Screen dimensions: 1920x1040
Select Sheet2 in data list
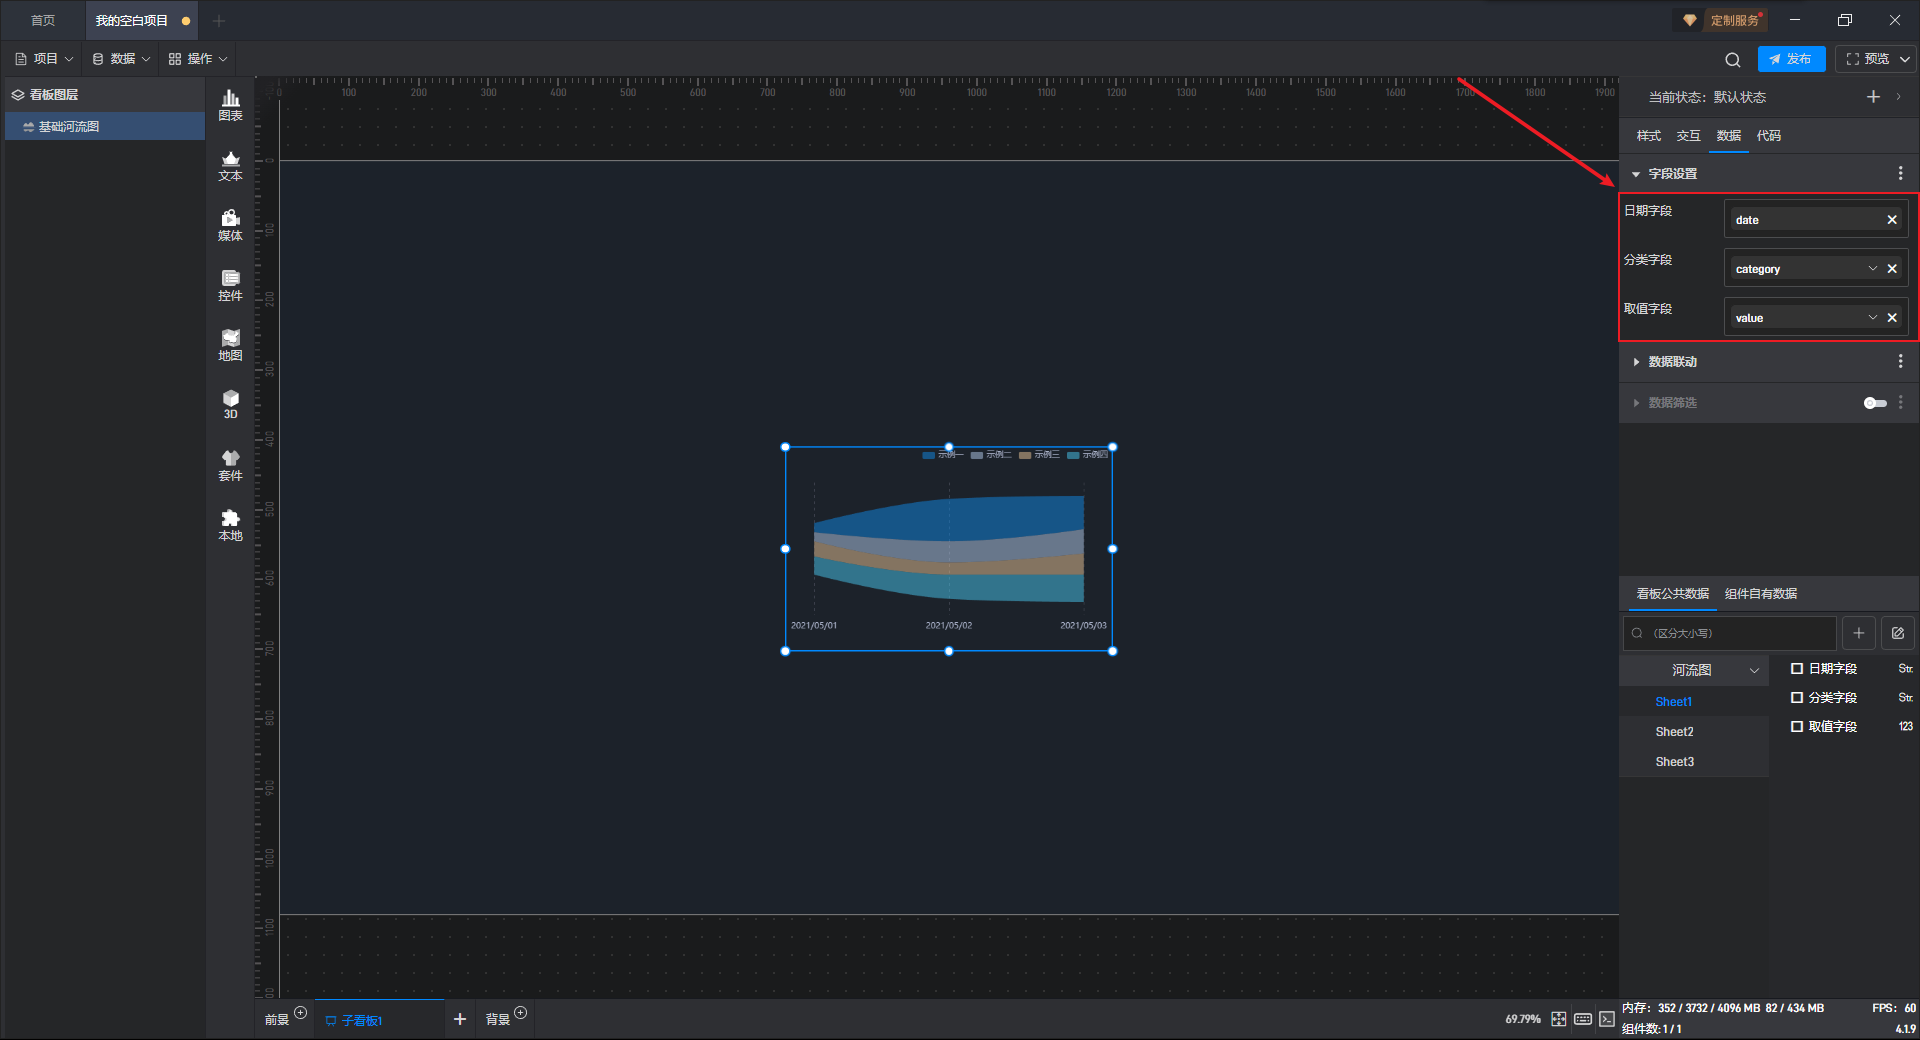[1694, 732]
